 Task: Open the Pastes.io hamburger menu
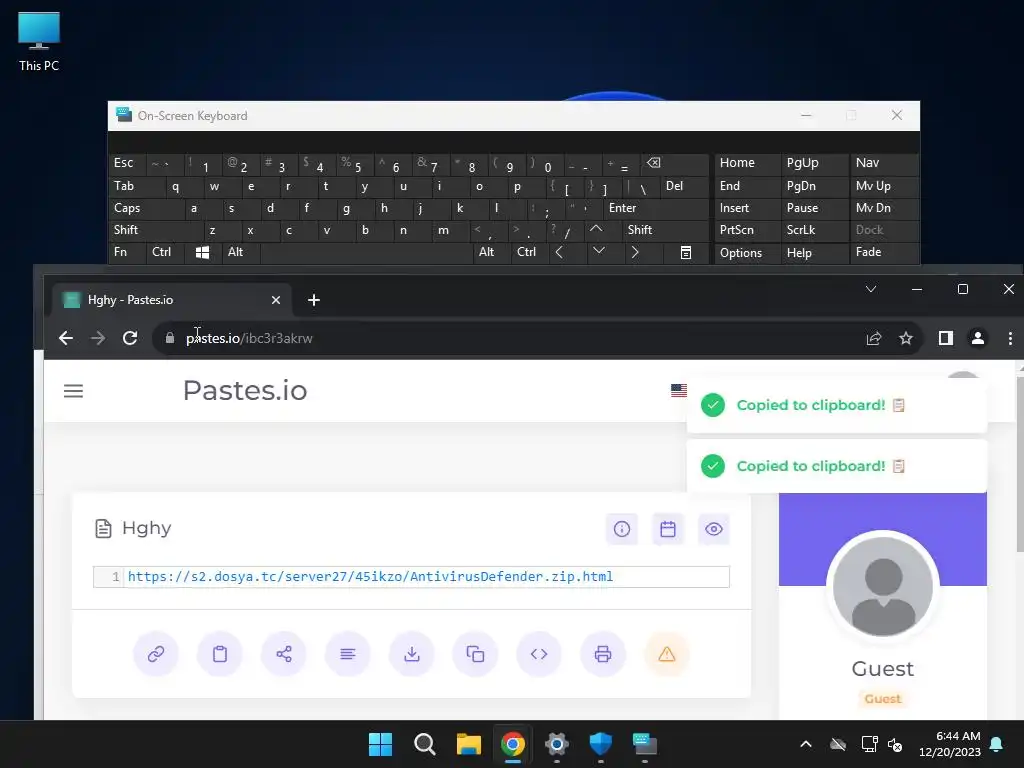coord(73,391)
